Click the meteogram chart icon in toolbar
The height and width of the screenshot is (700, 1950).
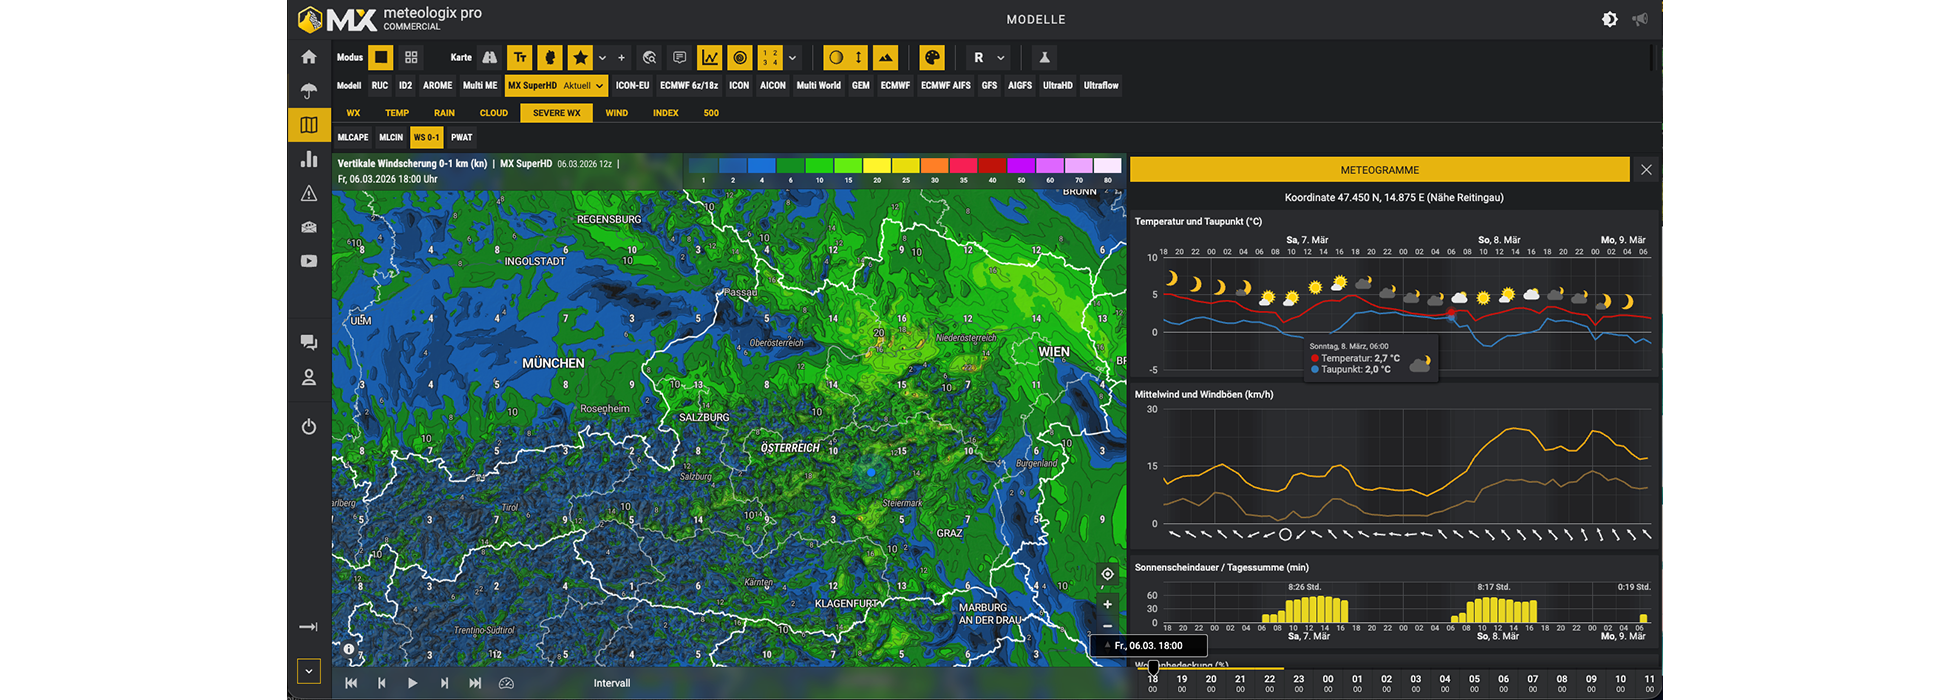click(709, 58)
